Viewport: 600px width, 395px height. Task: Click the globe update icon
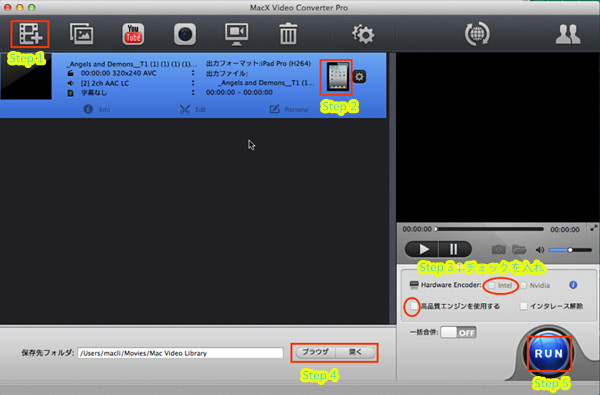click(x=477, y=34)
